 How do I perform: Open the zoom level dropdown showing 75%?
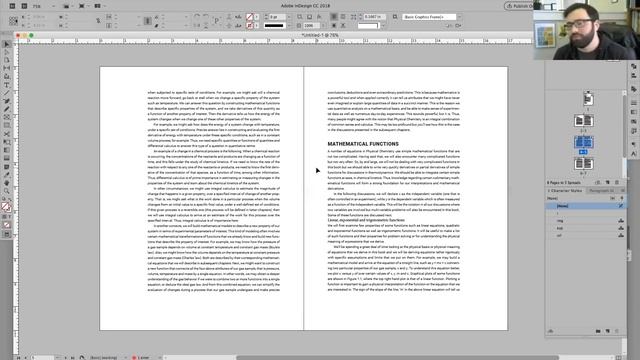tap(53, 6)
